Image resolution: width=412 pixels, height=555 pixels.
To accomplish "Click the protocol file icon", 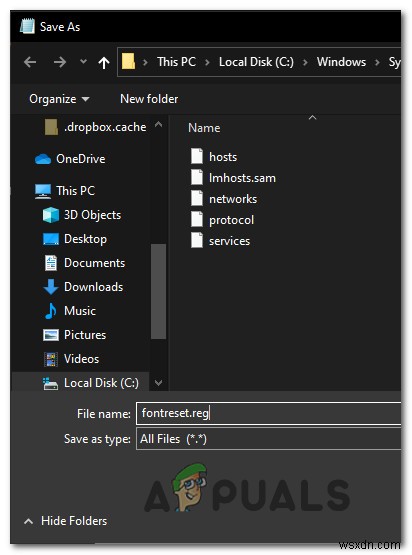I will click(197, 219).
